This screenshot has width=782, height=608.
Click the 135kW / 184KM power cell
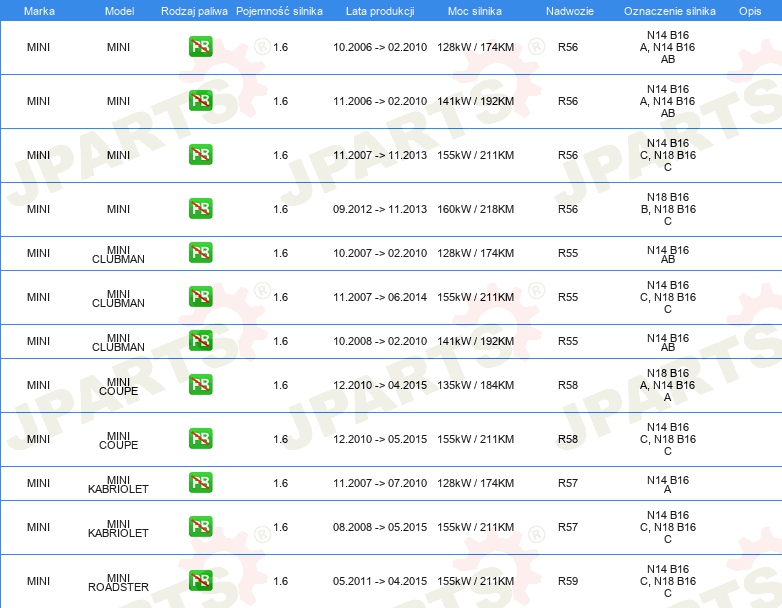point(475,385)
